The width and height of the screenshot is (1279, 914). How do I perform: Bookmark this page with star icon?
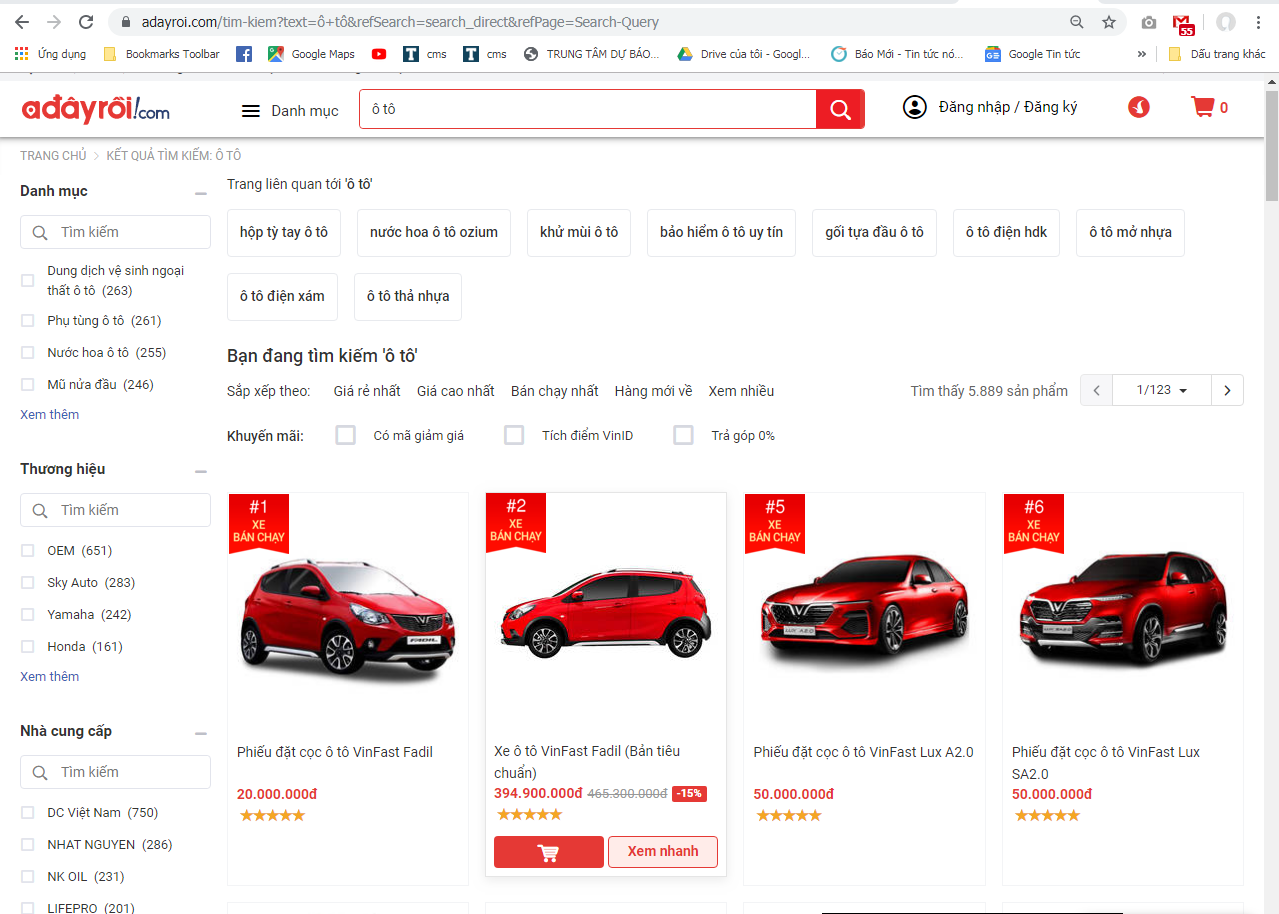tap(1109, 22)
